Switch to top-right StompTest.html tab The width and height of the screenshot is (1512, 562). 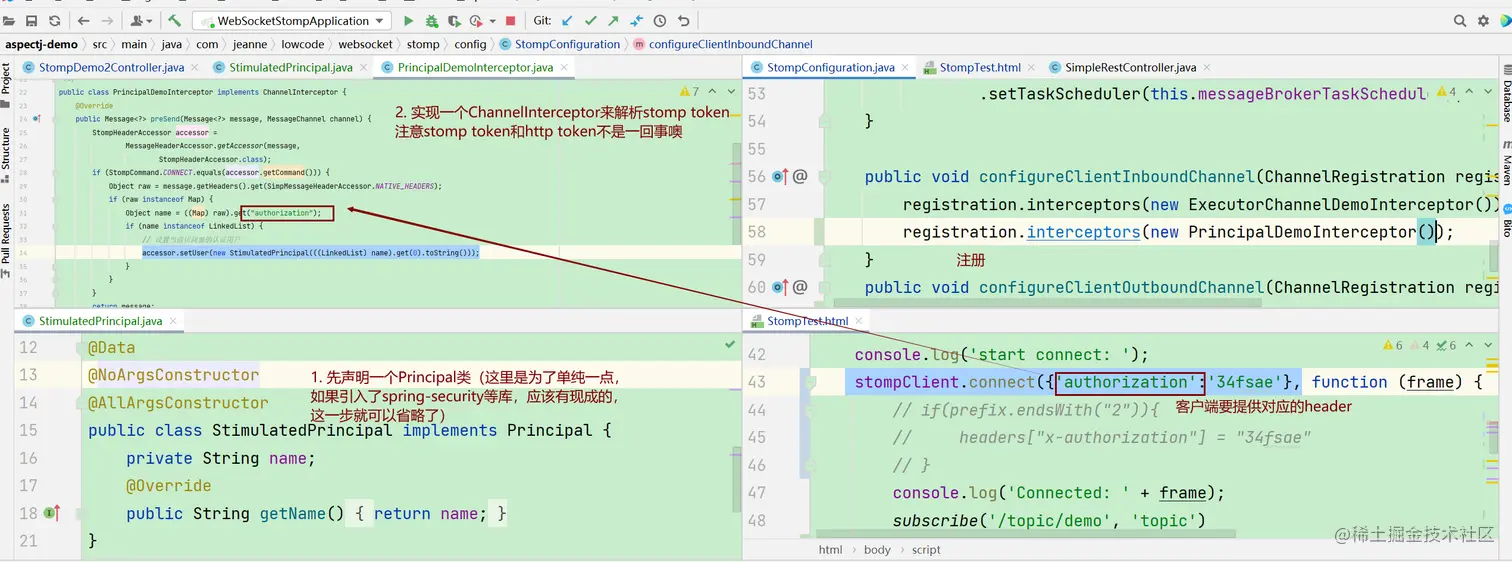point(980,67)
